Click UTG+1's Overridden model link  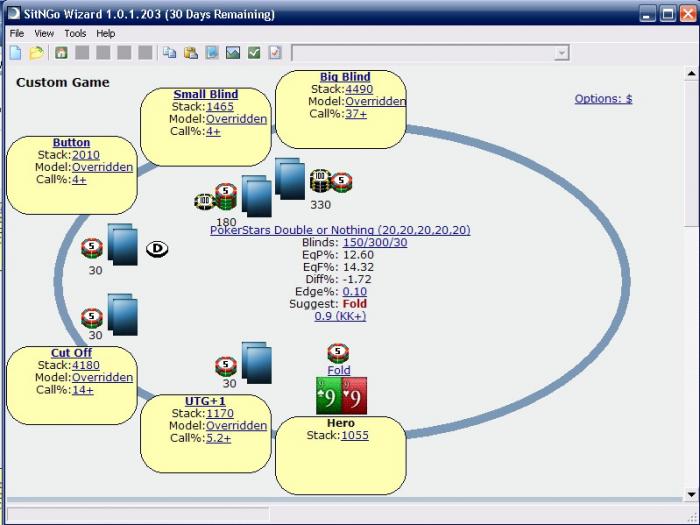pyautogui.click(x=236, y=426)
